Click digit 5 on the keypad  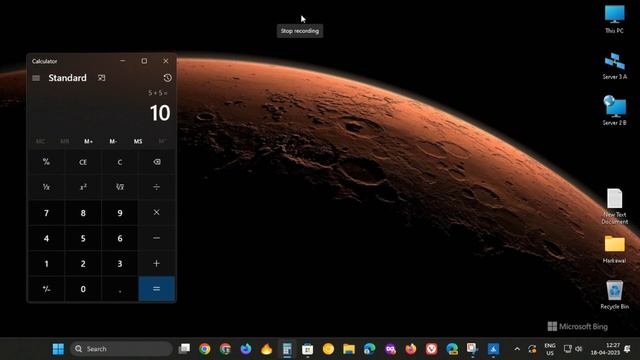[x=83, y=238]
